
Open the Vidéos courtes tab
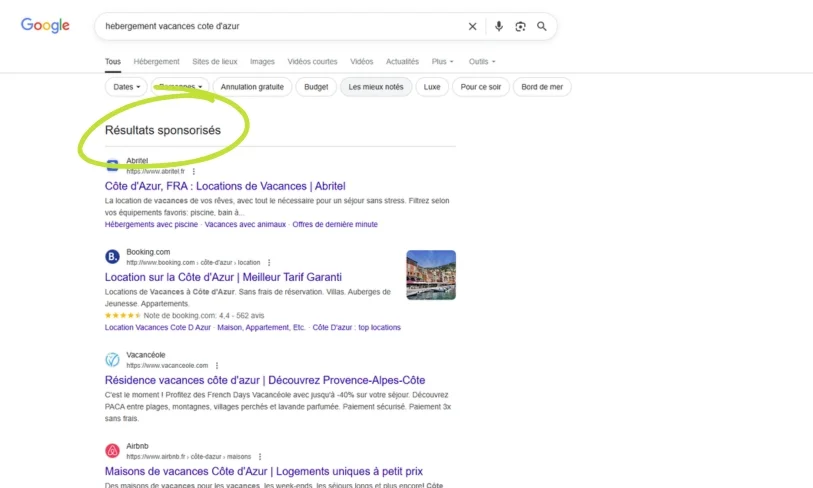click(x=312, y=61)
